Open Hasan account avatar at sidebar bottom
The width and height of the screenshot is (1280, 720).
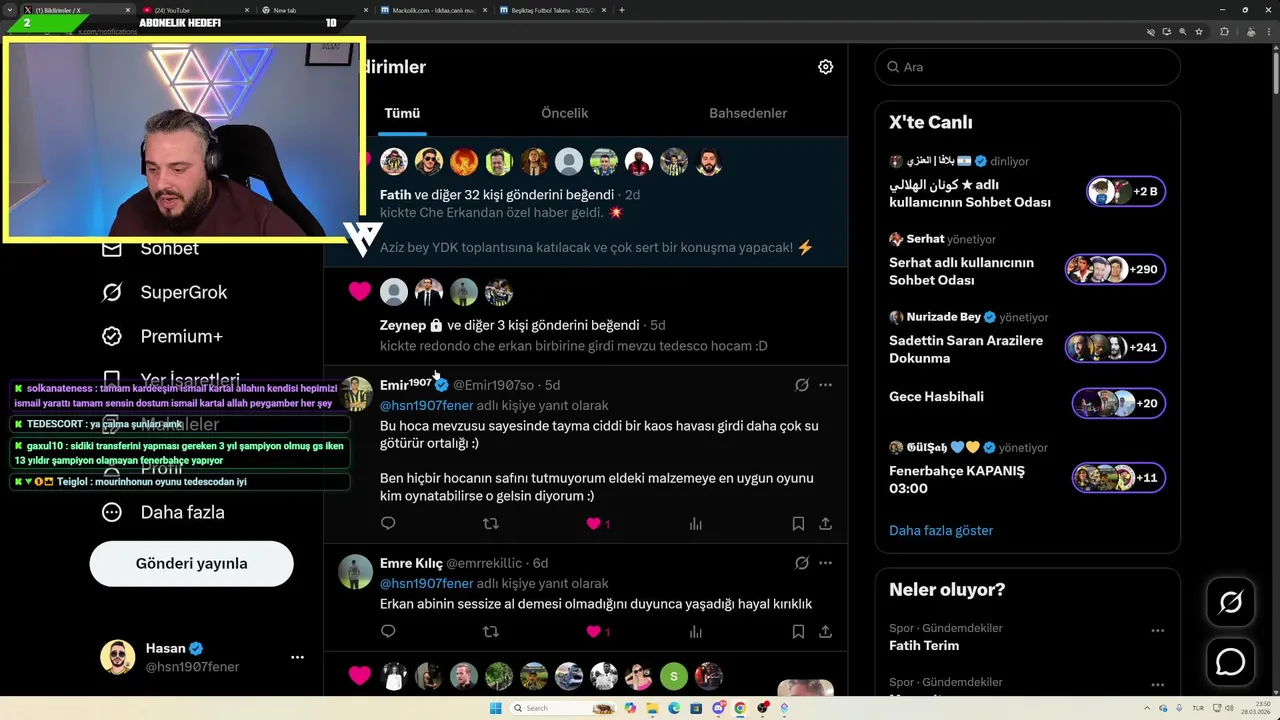pyautogui.click(x=118, y=657)
